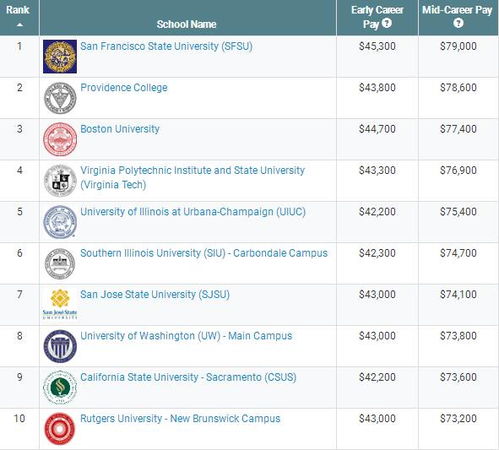499x450 pixels.
Task: Click the Rutgers University red seal logo
Action: pos(60,429)
